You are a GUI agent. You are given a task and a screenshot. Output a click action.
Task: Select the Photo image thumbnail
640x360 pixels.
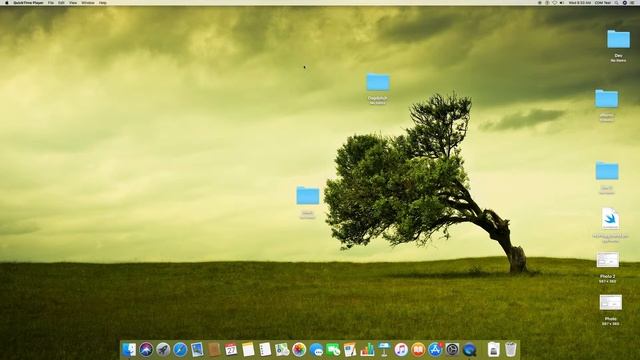point(611,302)
